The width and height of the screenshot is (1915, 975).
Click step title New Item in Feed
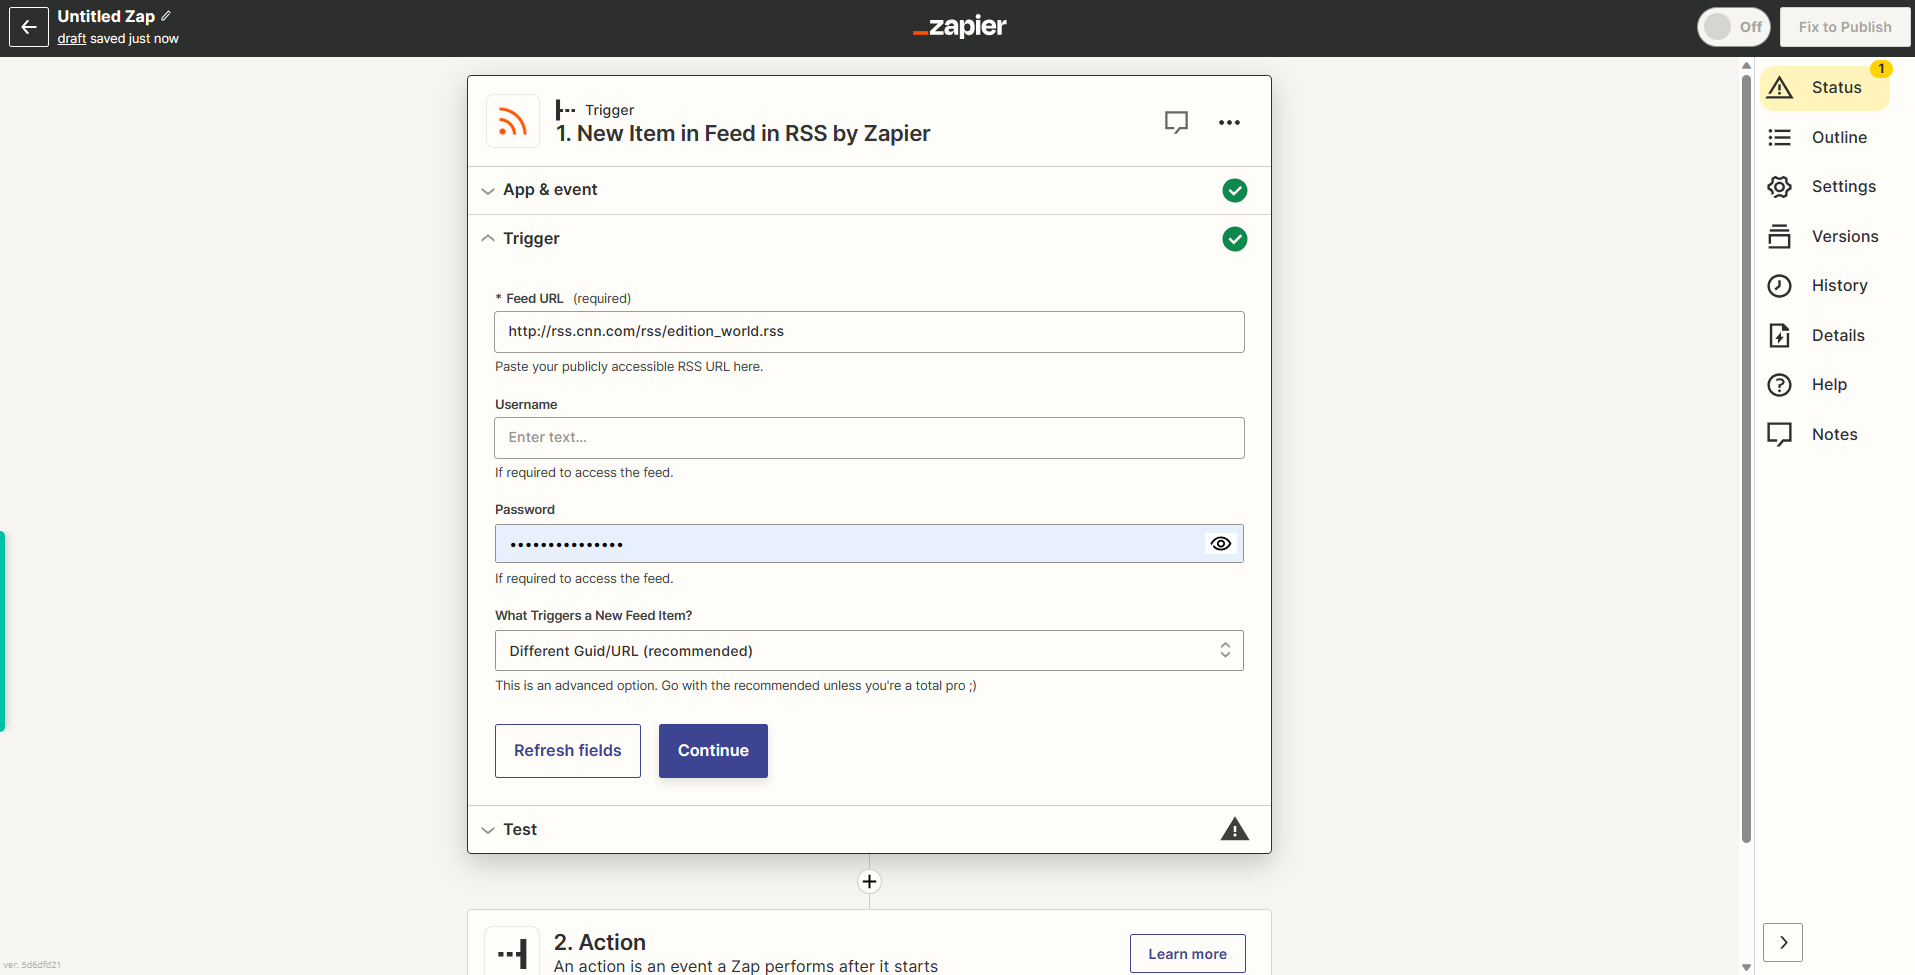743,134
